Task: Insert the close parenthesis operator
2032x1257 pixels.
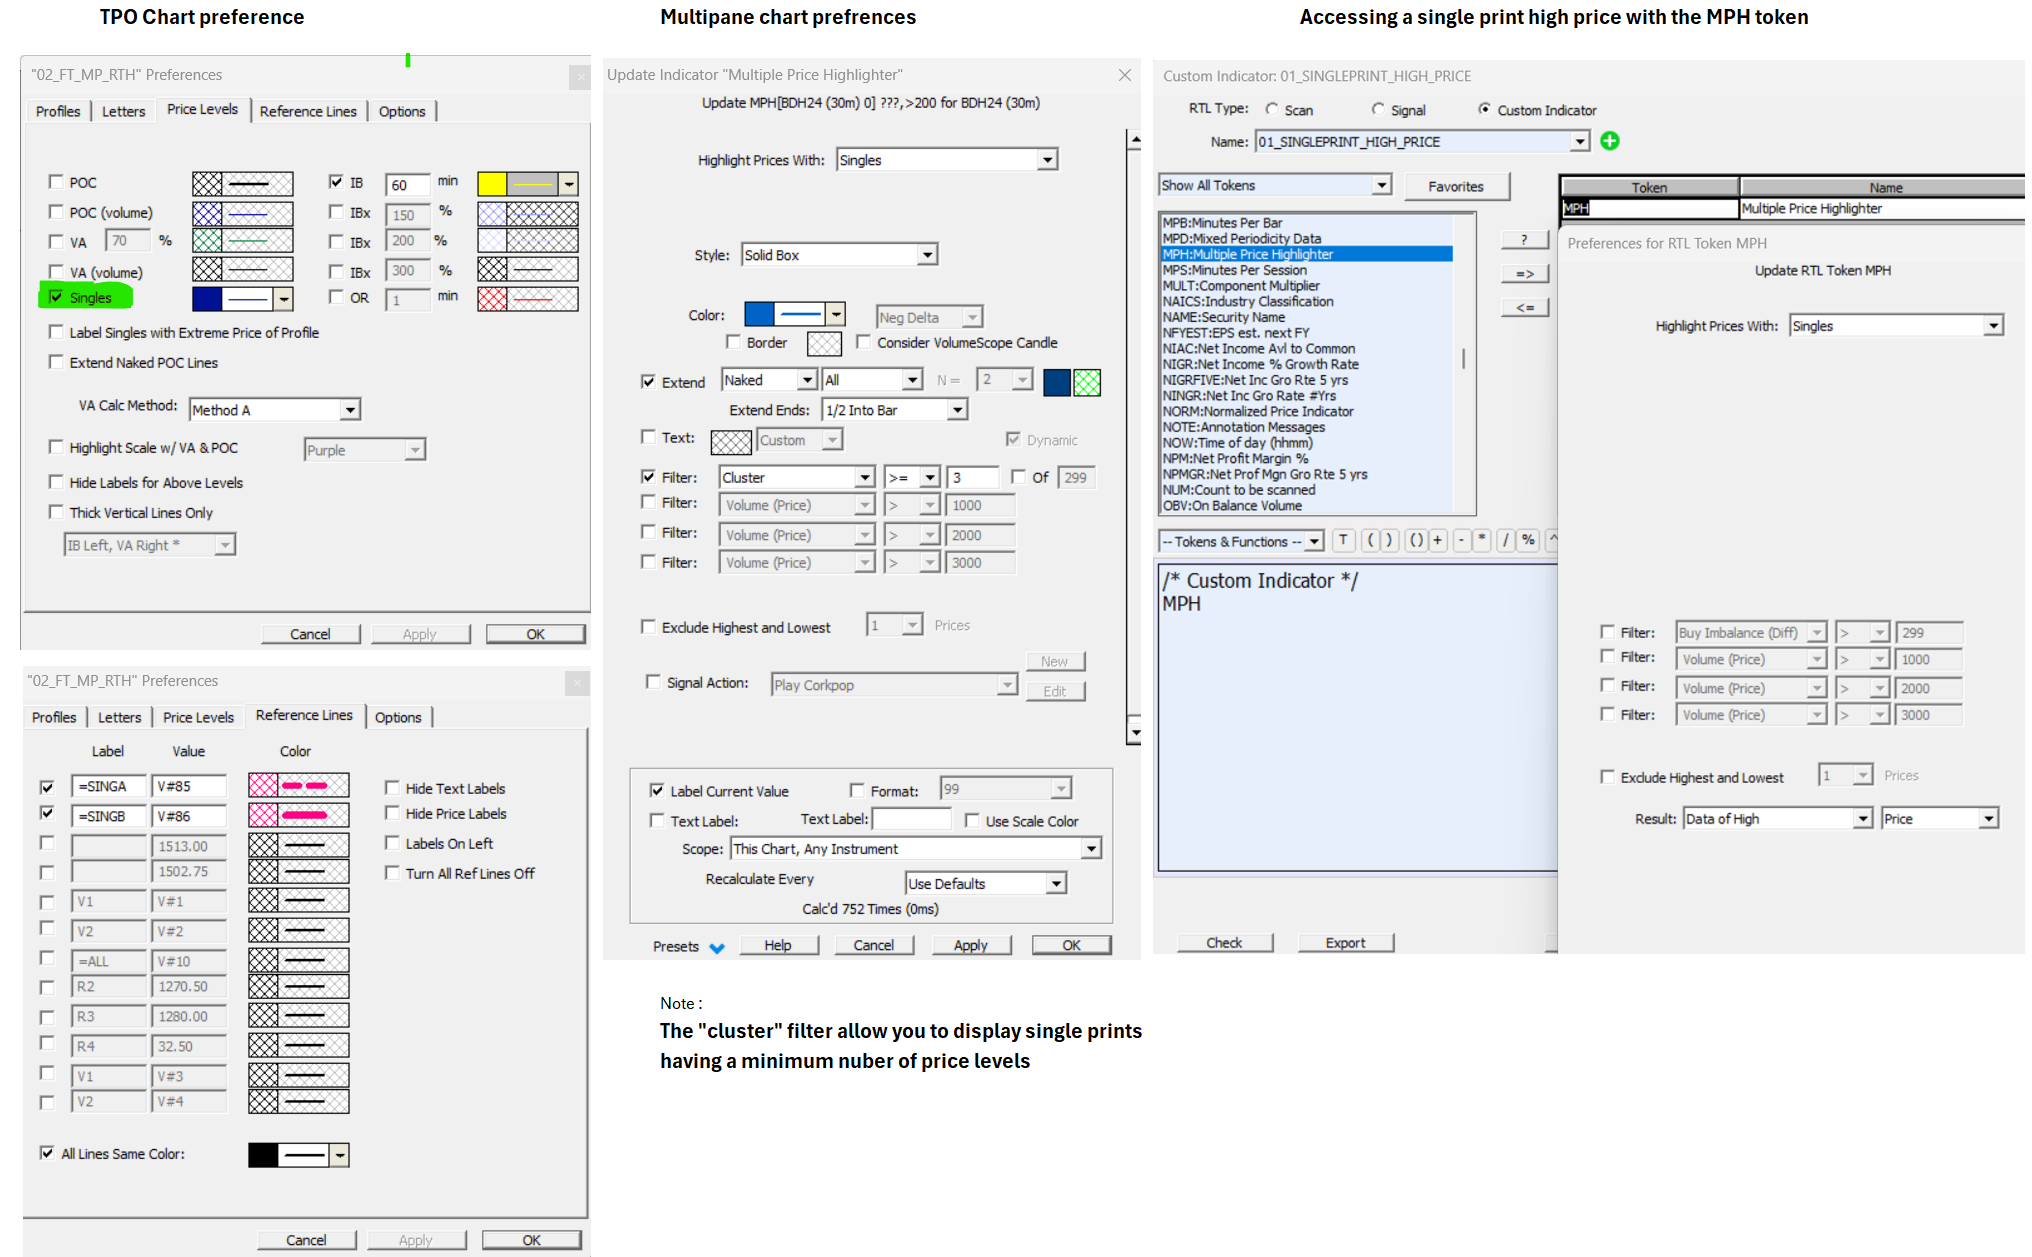Action: (x=1389, y=541)
